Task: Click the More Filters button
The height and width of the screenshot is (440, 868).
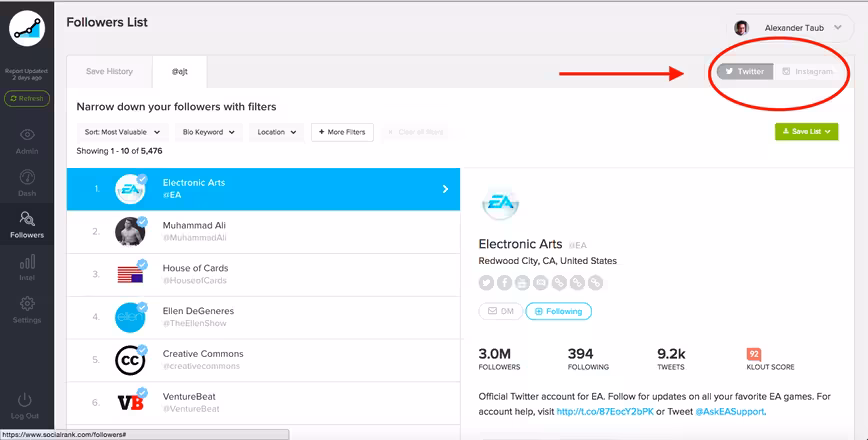Action: 342,132
